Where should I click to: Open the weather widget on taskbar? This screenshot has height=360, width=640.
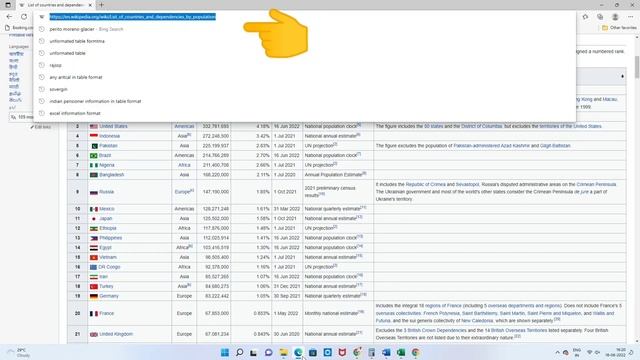(19, 353)
